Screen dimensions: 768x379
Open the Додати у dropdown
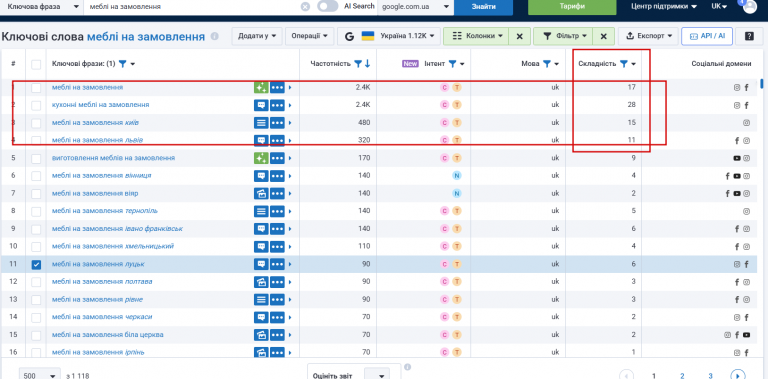click(x=257, y=36)
